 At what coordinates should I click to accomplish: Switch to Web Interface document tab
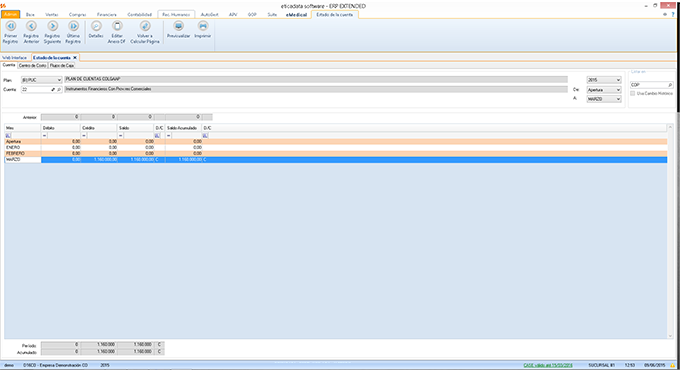(15, 58)
